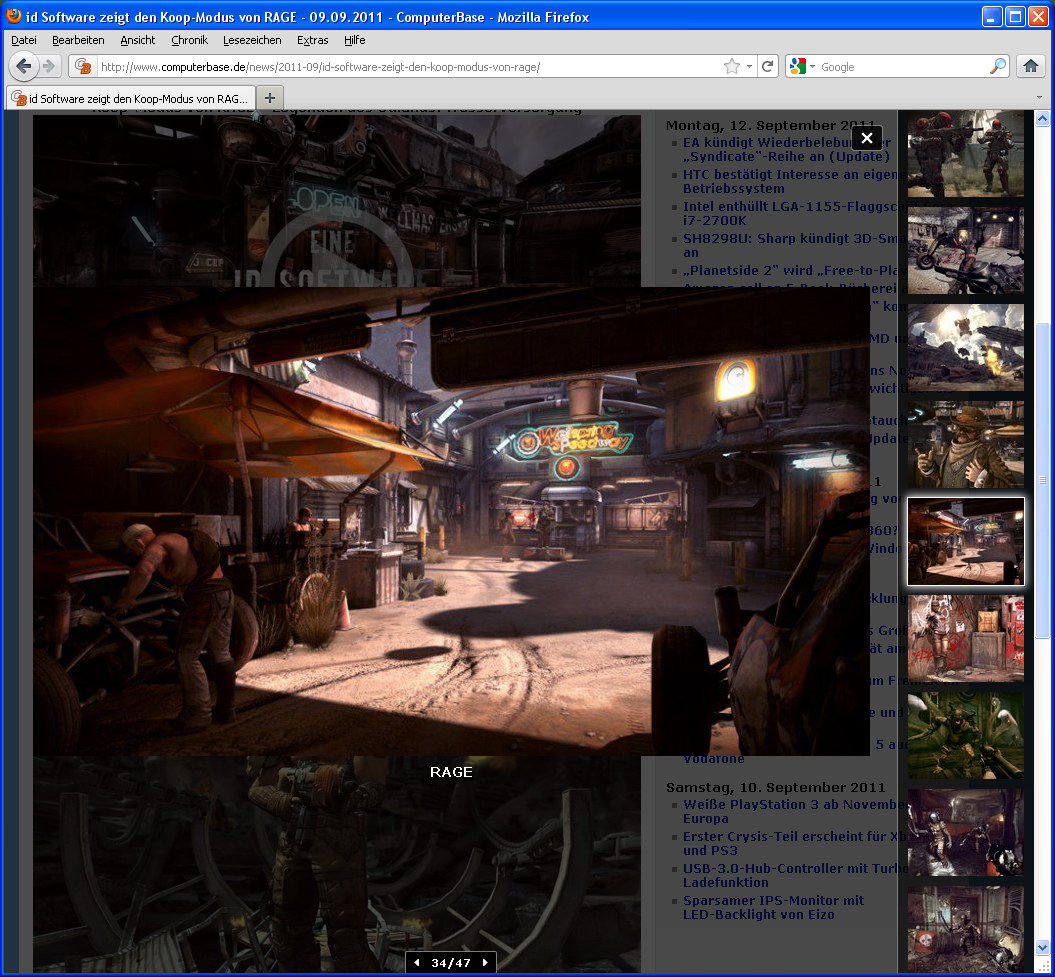The width and height of the screenshot is (1055, 977).
Task: Open the Sparsamer IPS-Monitor Eizo link
Action: (x=774, y=908)
